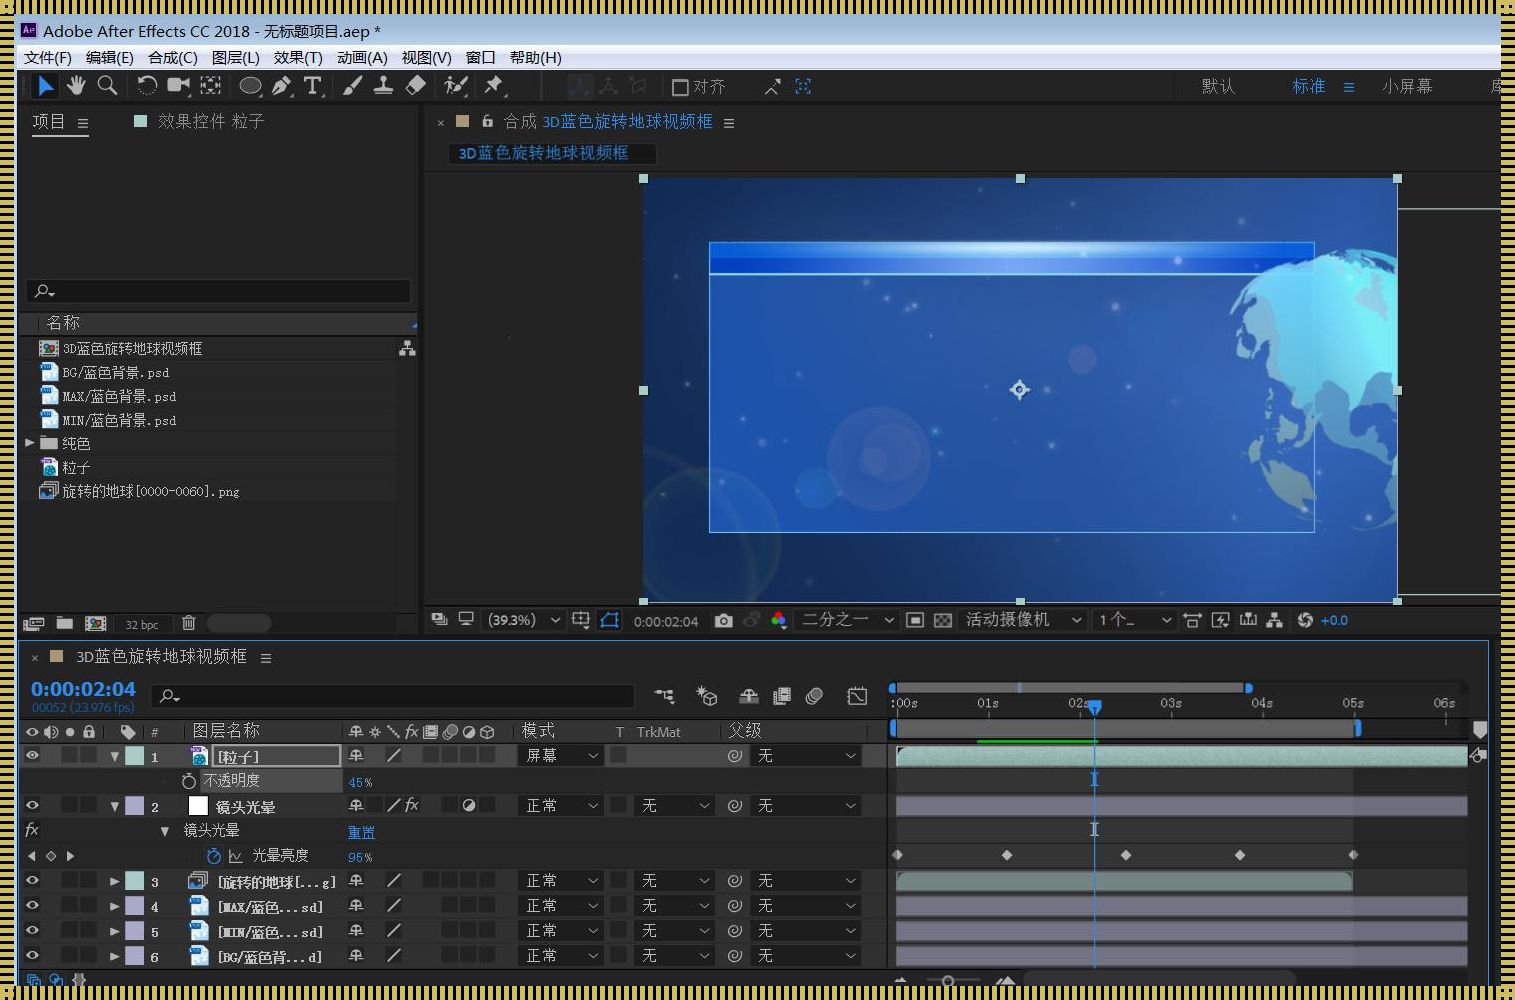
Task: Click the 镜头光晕 white solid color swatch
Action: click(x=198, y=806)
